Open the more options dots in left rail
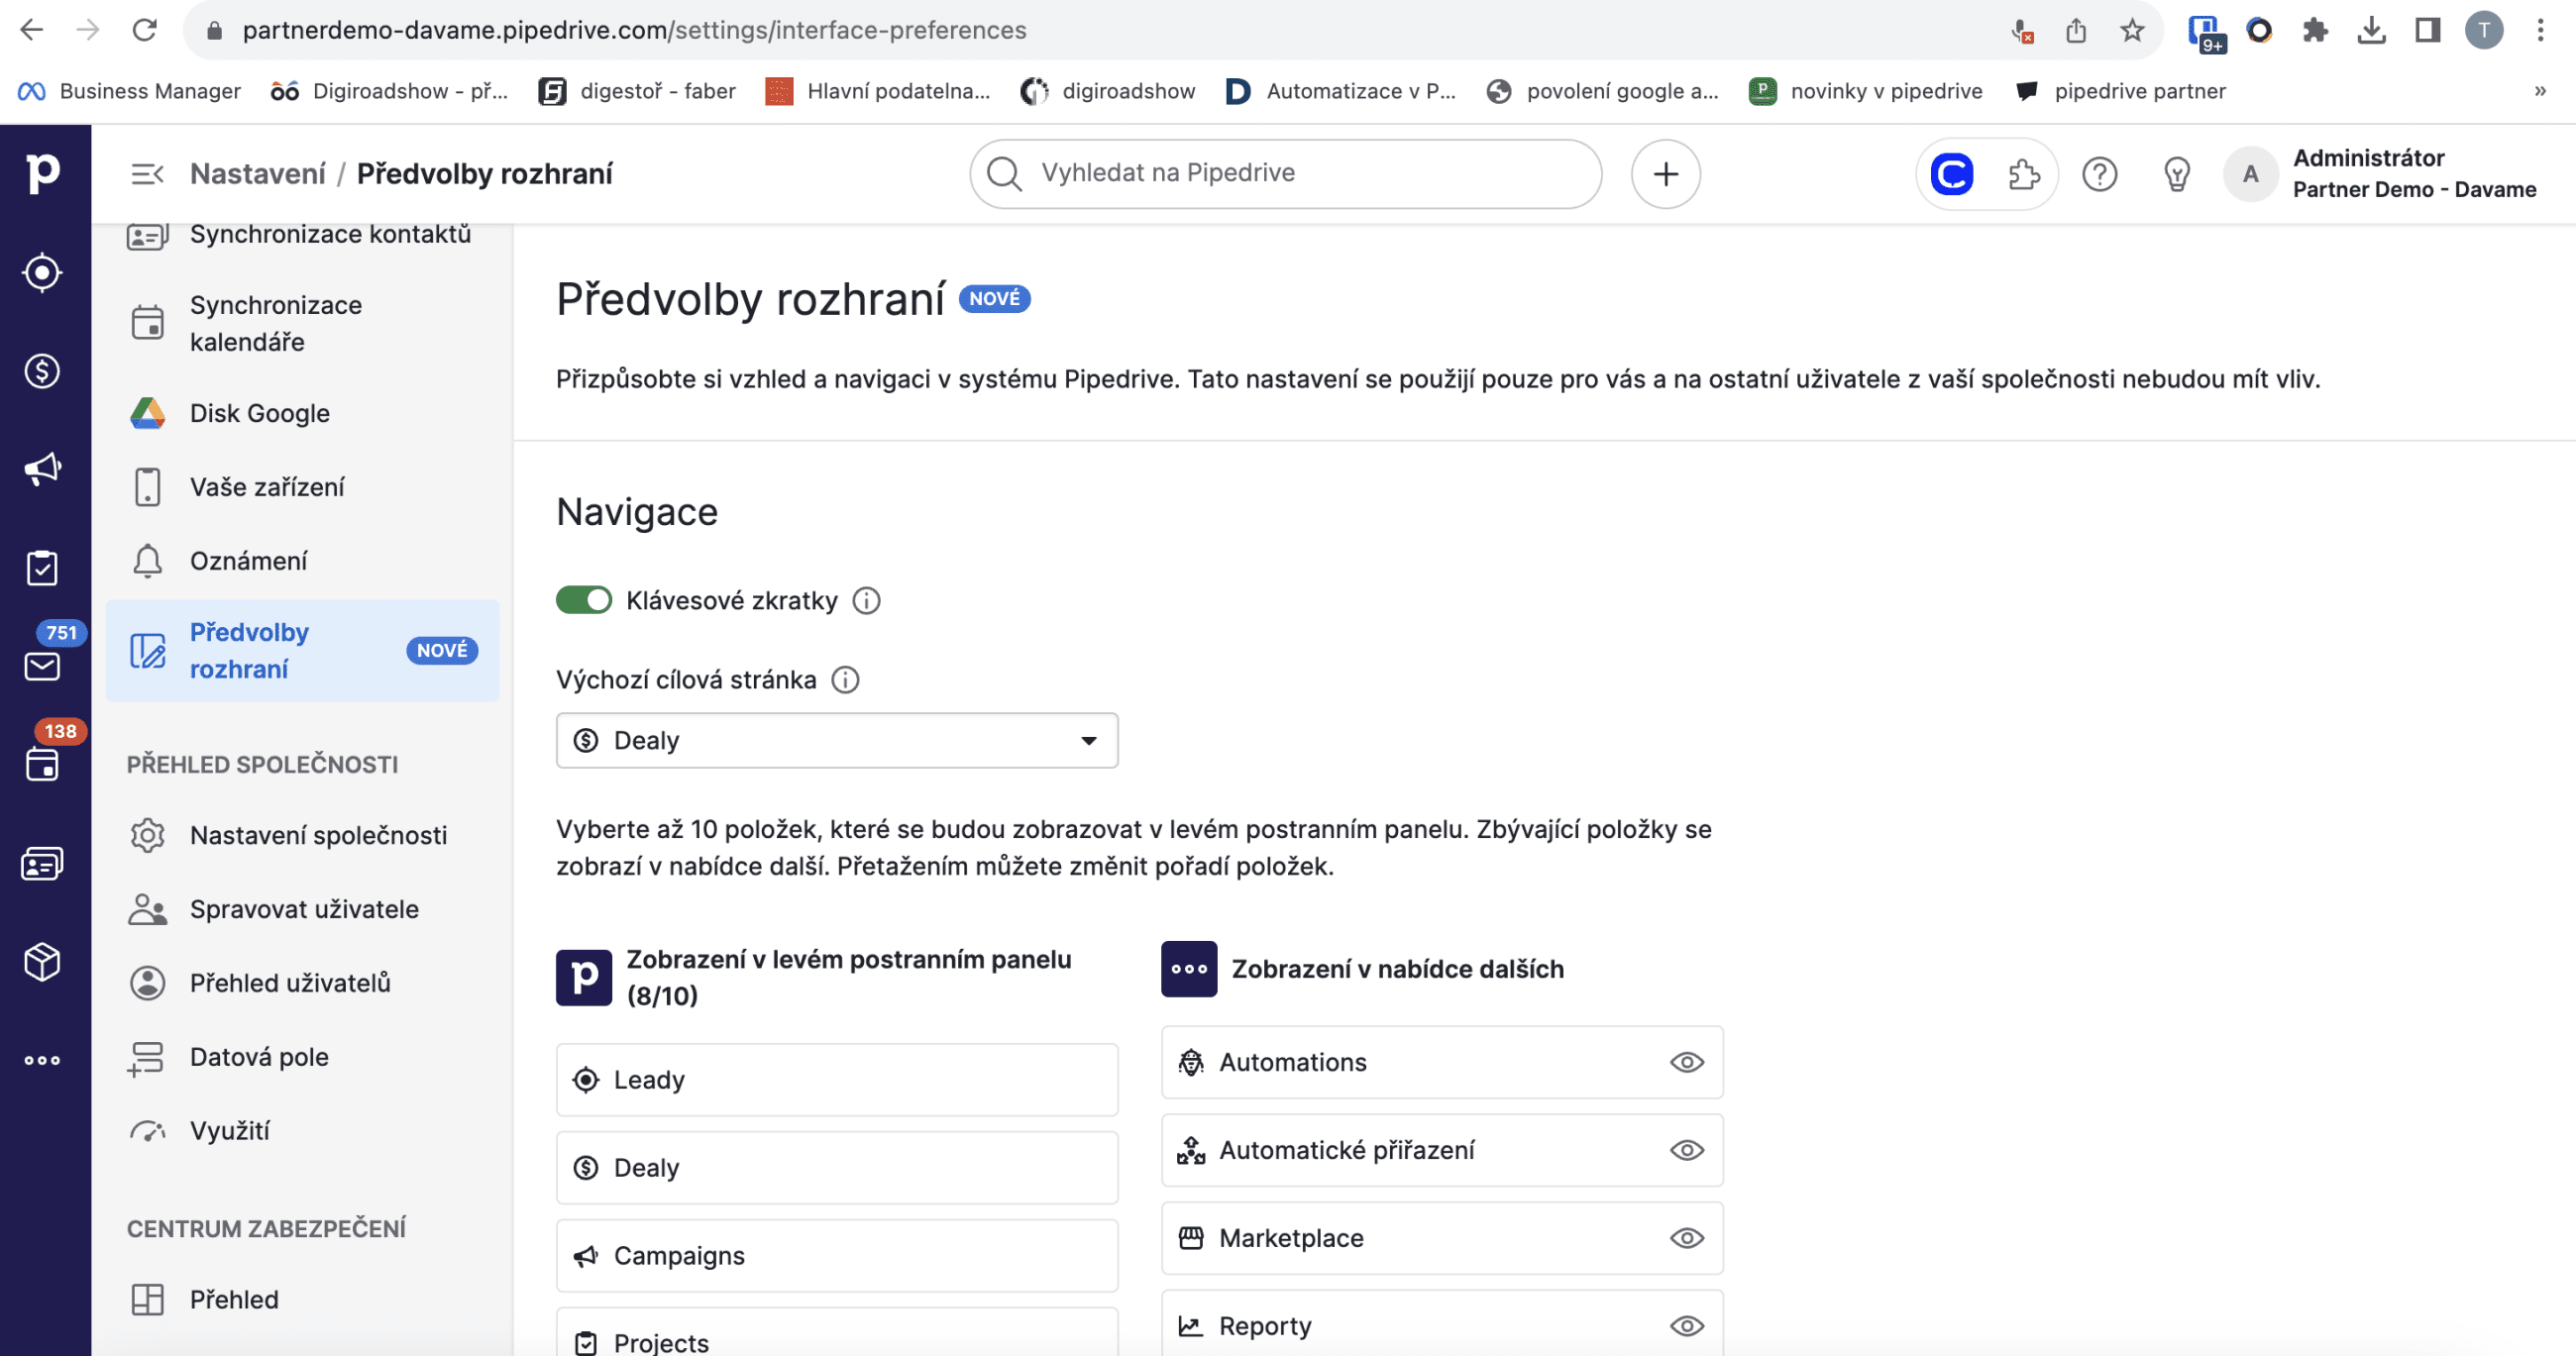Viewport: 2576px width, 1356px height. pos(42,1060)
